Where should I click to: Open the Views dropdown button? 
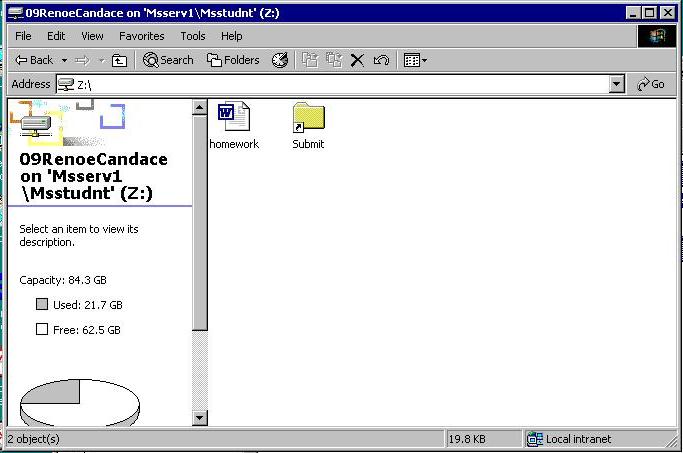pyautogui.click(x=415, y=60)
